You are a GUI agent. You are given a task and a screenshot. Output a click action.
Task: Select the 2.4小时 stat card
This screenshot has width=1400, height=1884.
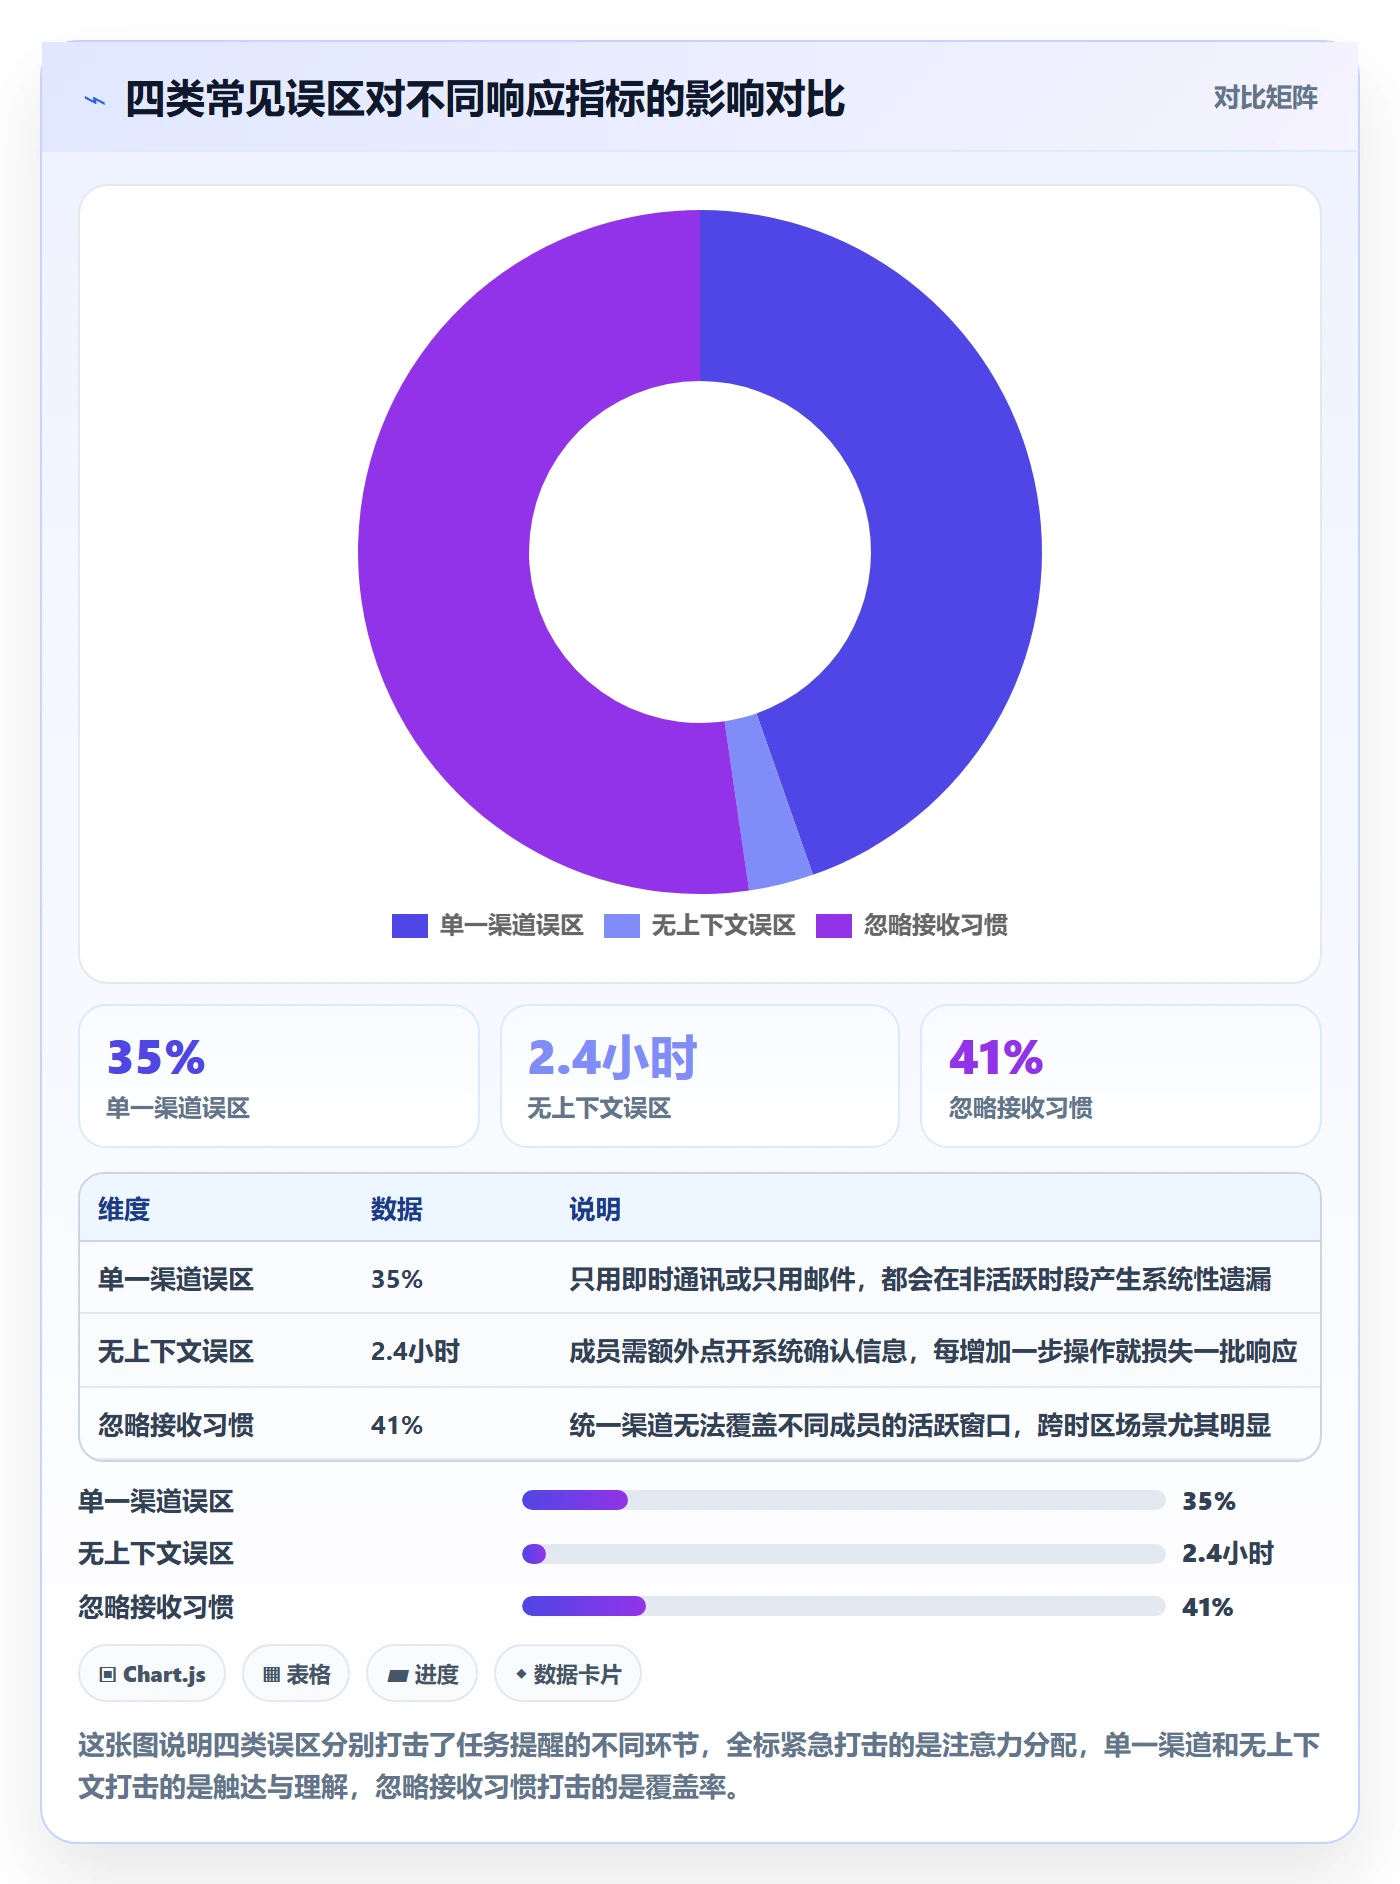pyautogui.click(x=699, y=1075)
